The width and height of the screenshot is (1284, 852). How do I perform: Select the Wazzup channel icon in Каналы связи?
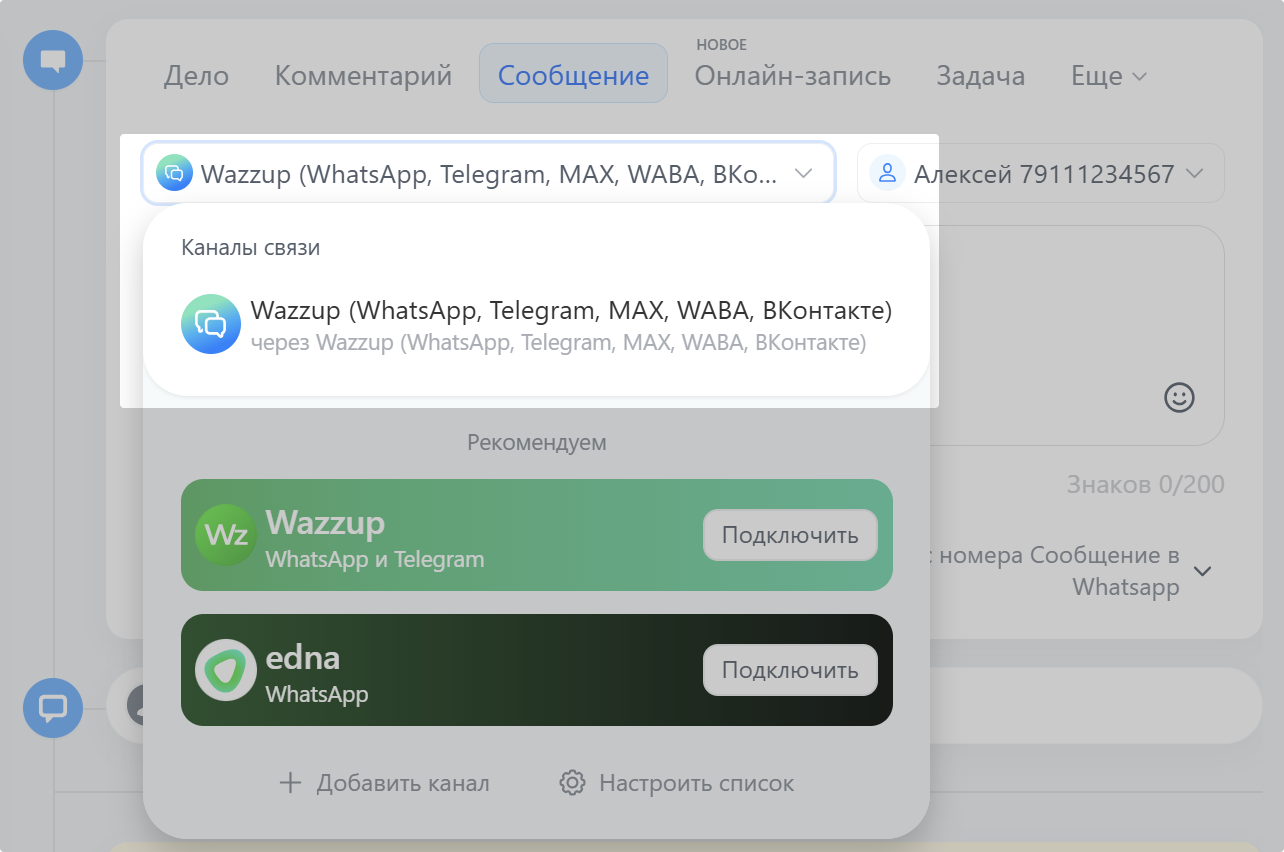pos(211,324)
